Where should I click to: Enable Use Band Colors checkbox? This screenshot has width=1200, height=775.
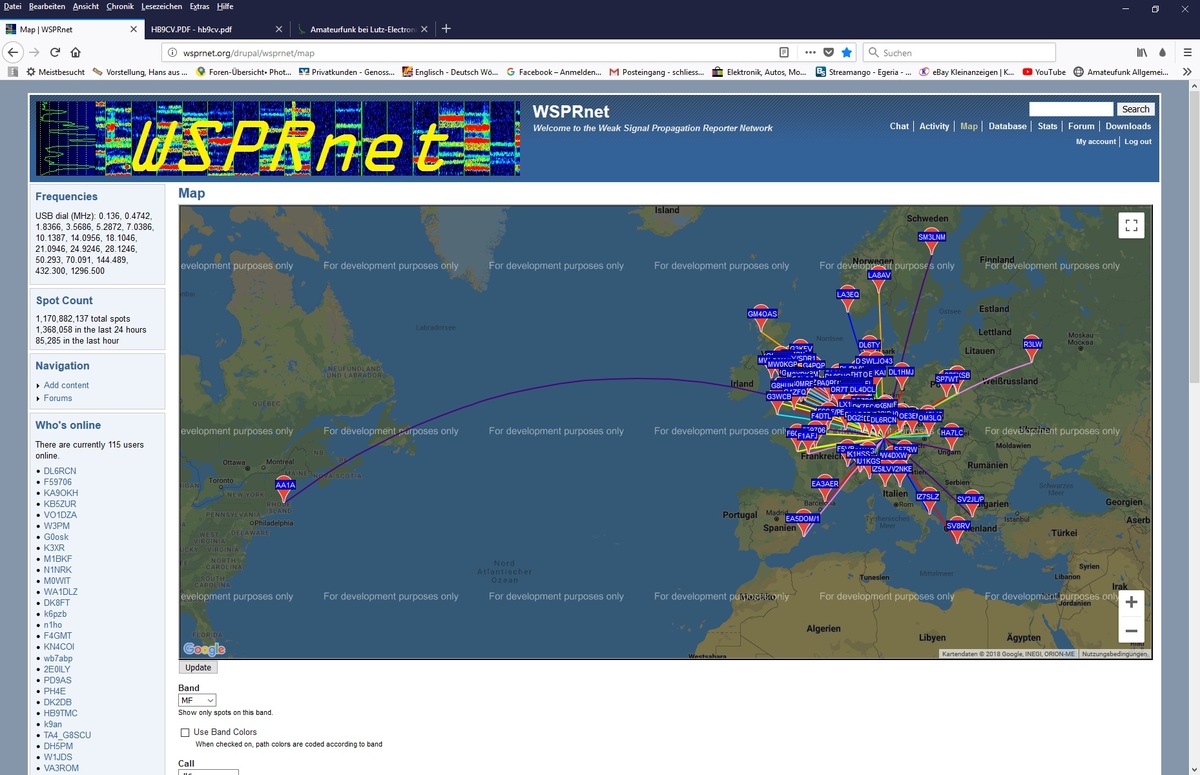[185, 732]
